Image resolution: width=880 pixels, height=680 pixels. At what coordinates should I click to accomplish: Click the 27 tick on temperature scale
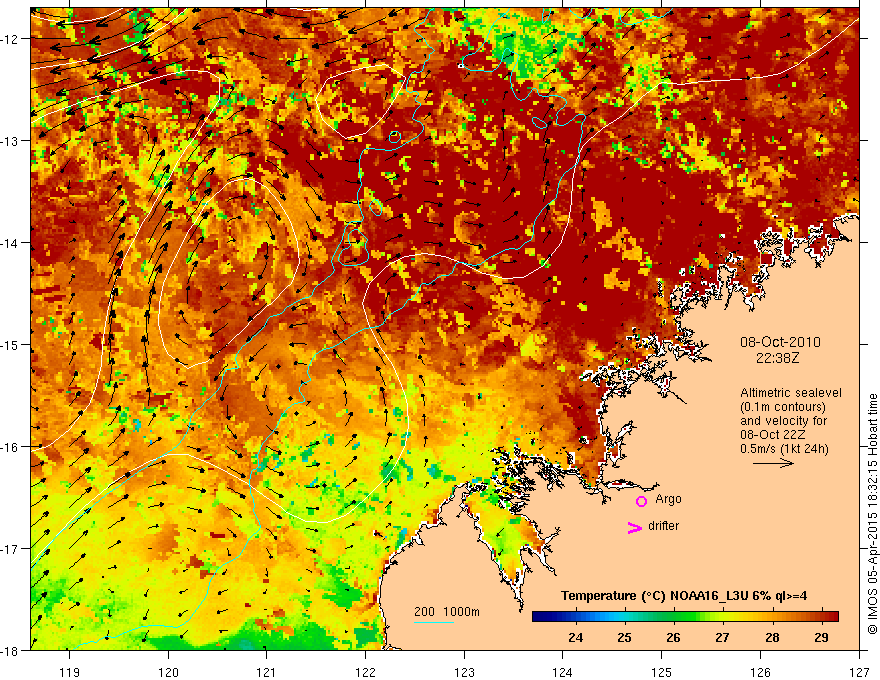(x=722, y=637)
